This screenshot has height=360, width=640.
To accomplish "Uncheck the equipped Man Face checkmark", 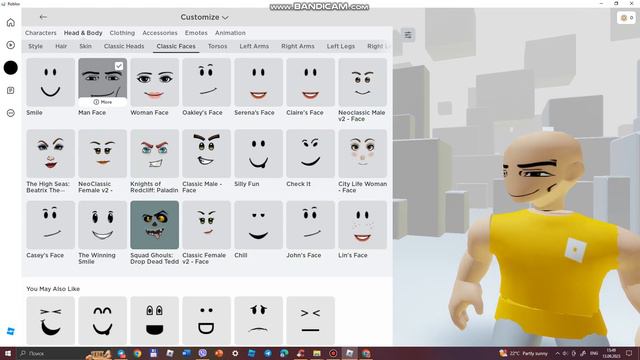I will point(119,66).
